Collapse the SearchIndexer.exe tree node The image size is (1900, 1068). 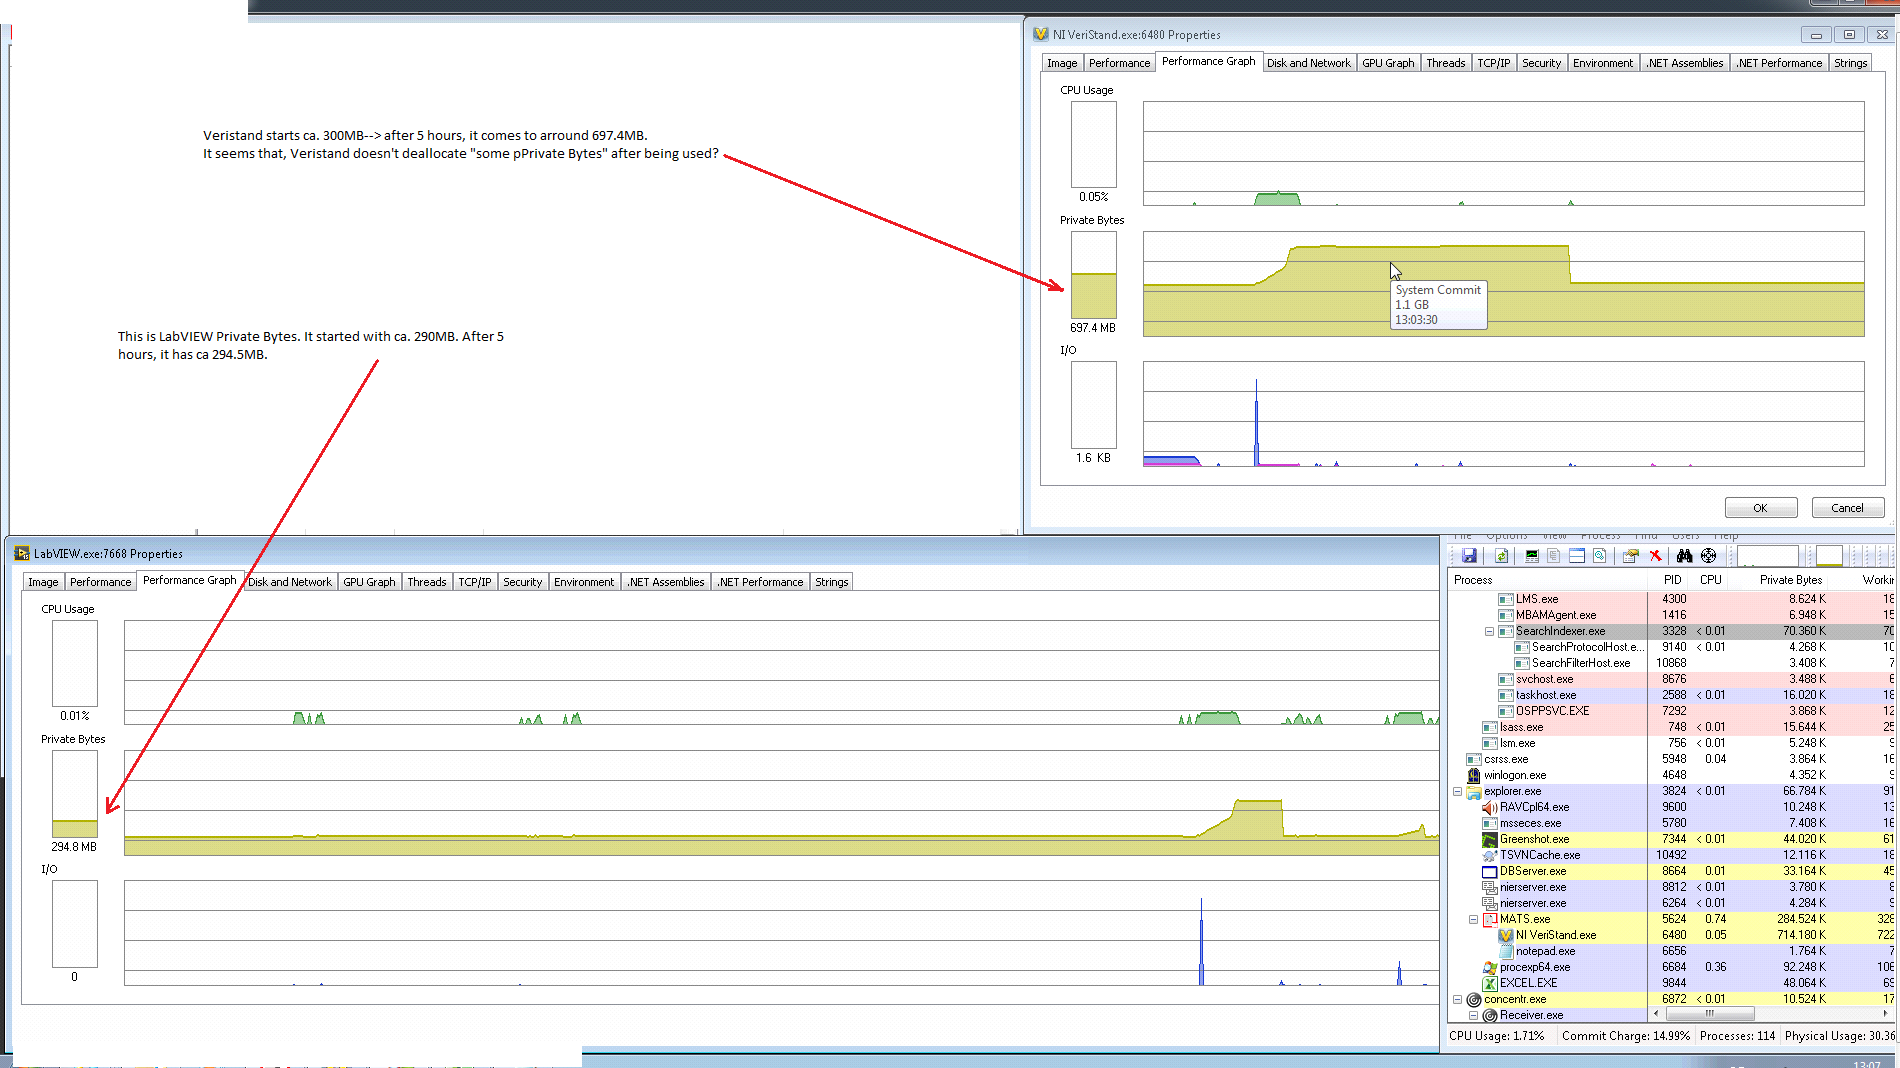coord(1489,631)
